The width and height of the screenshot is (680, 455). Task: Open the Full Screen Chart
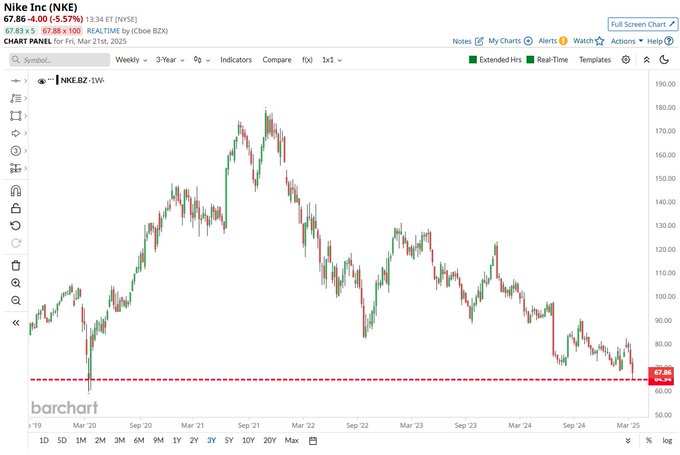642,24
